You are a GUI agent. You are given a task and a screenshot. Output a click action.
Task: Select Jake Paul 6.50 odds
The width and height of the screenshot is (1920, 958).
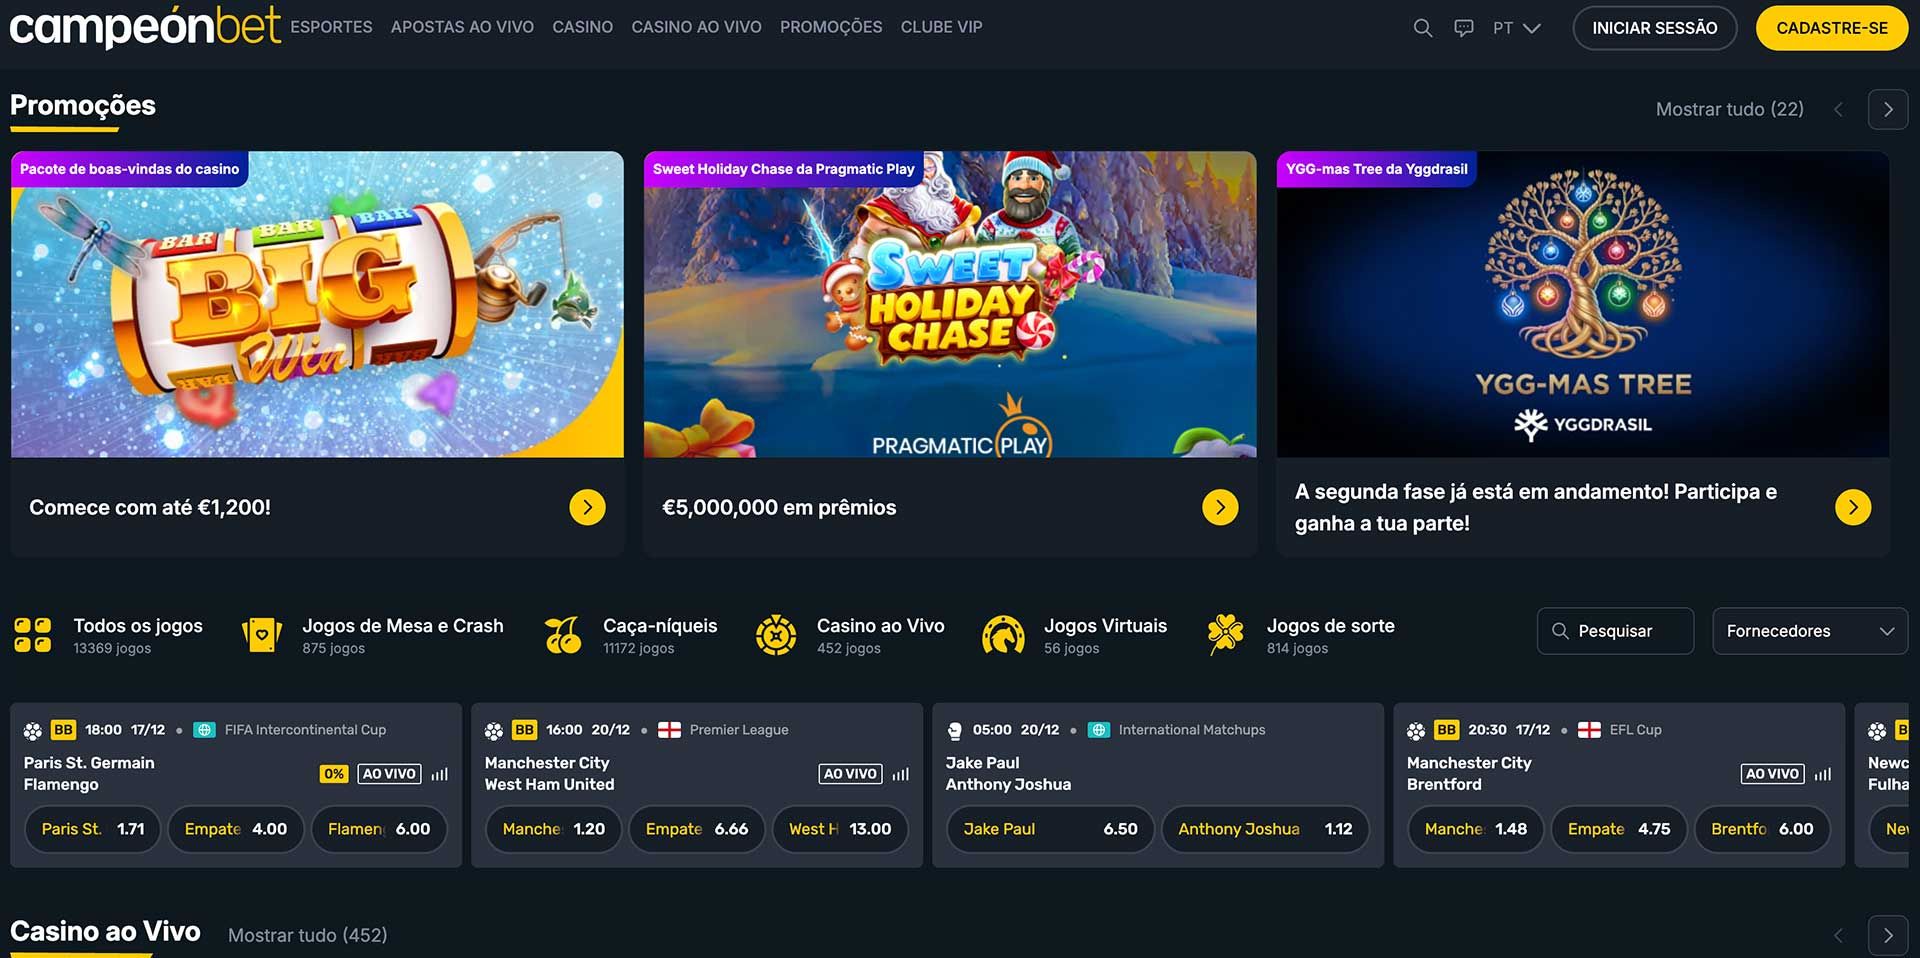[x=1050, y=829]
